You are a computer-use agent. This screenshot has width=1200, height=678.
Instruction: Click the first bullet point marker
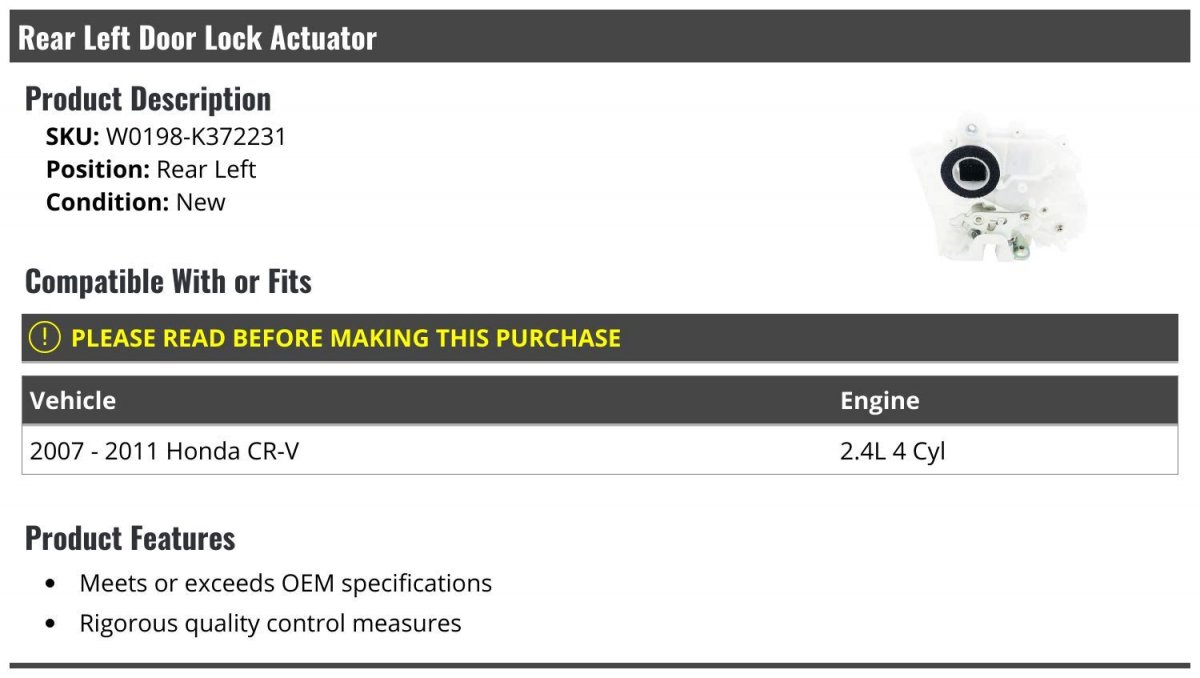pos(51,583)
